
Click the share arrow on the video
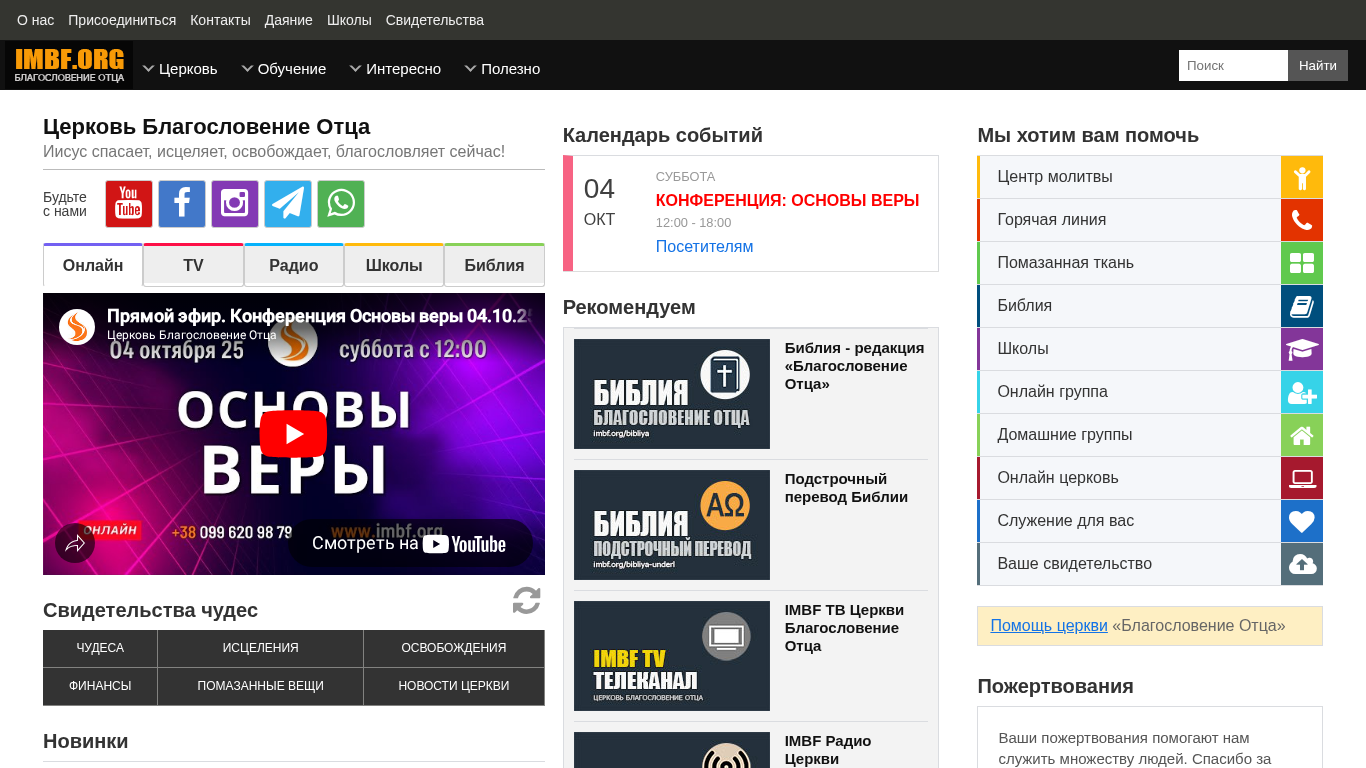tap(75, 543)
